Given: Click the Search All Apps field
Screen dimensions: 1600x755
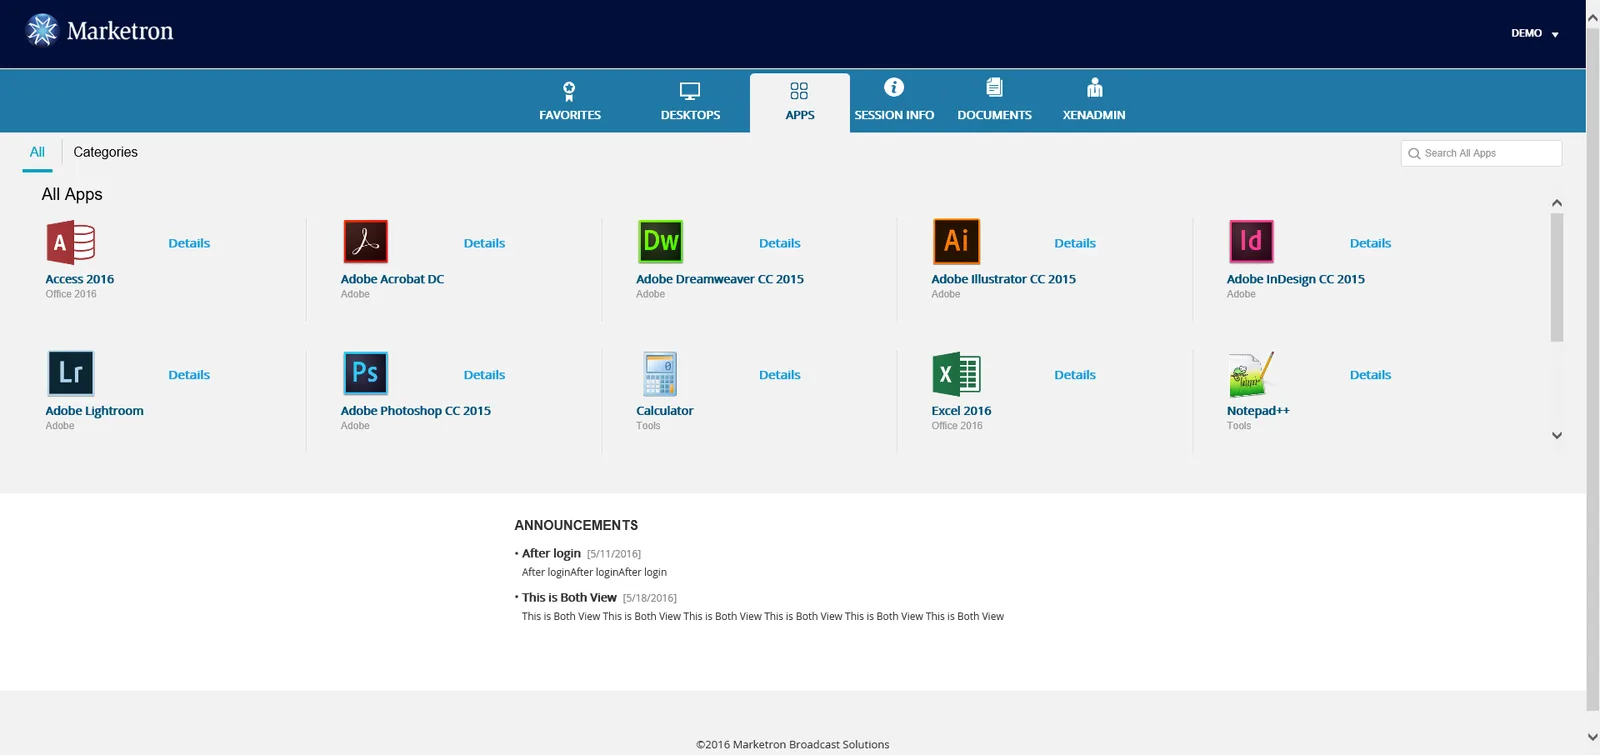Looking at the screenshot, I should (x=1481, y=153).
